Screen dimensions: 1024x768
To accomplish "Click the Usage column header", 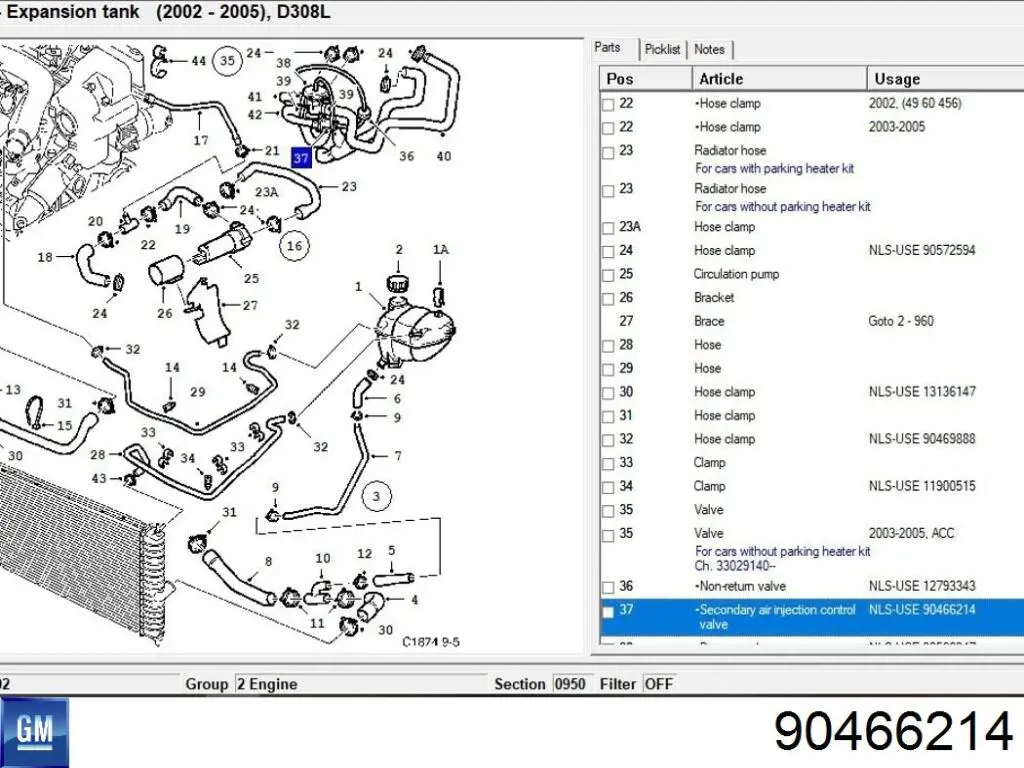I will [x=945, y=79].
